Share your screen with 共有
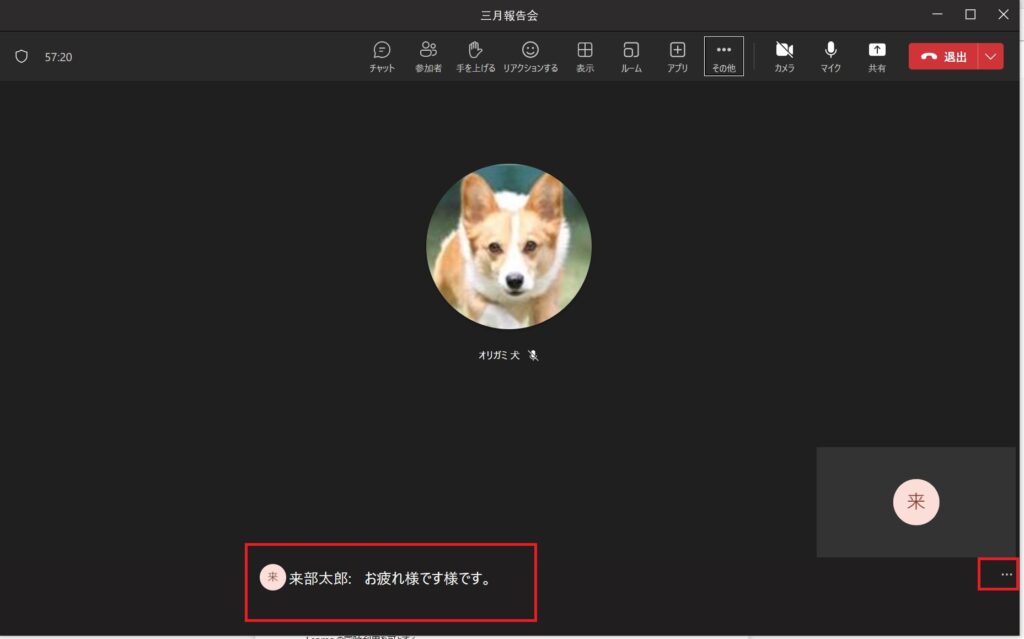This screenshot has height=639, width=1024. point(877,56)
